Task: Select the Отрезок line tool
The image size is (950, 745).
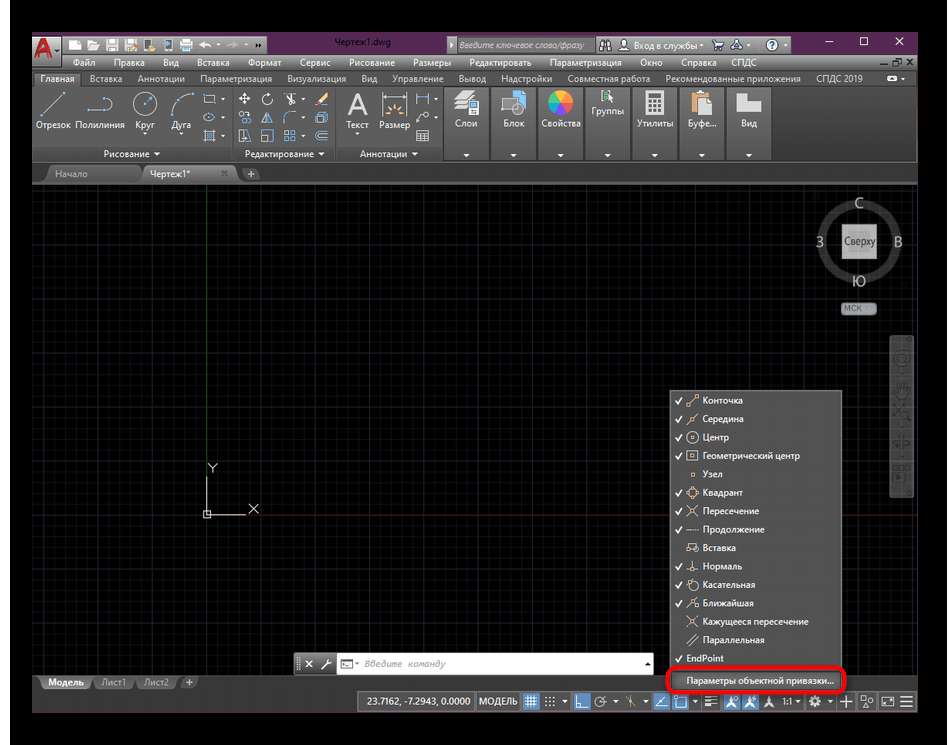Action: [x=53, y=109]
